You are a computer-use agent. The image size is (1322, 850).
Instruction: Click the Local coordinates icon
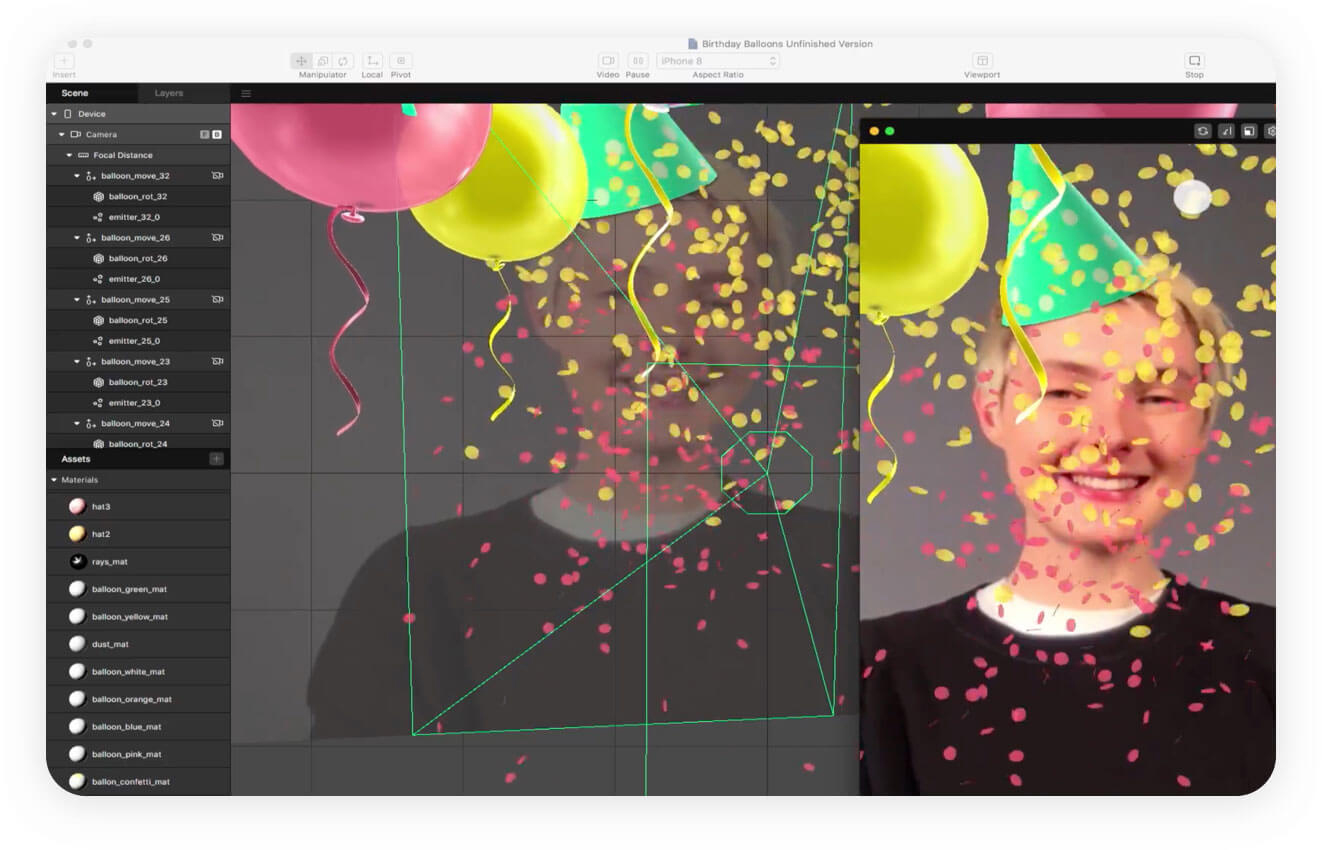click(x=372, y=61)
